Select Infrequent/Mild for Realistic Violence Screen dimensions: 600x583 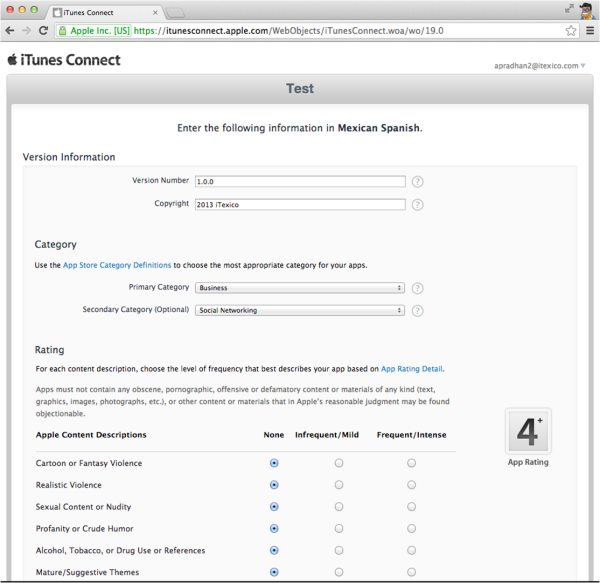pos(339,485)
